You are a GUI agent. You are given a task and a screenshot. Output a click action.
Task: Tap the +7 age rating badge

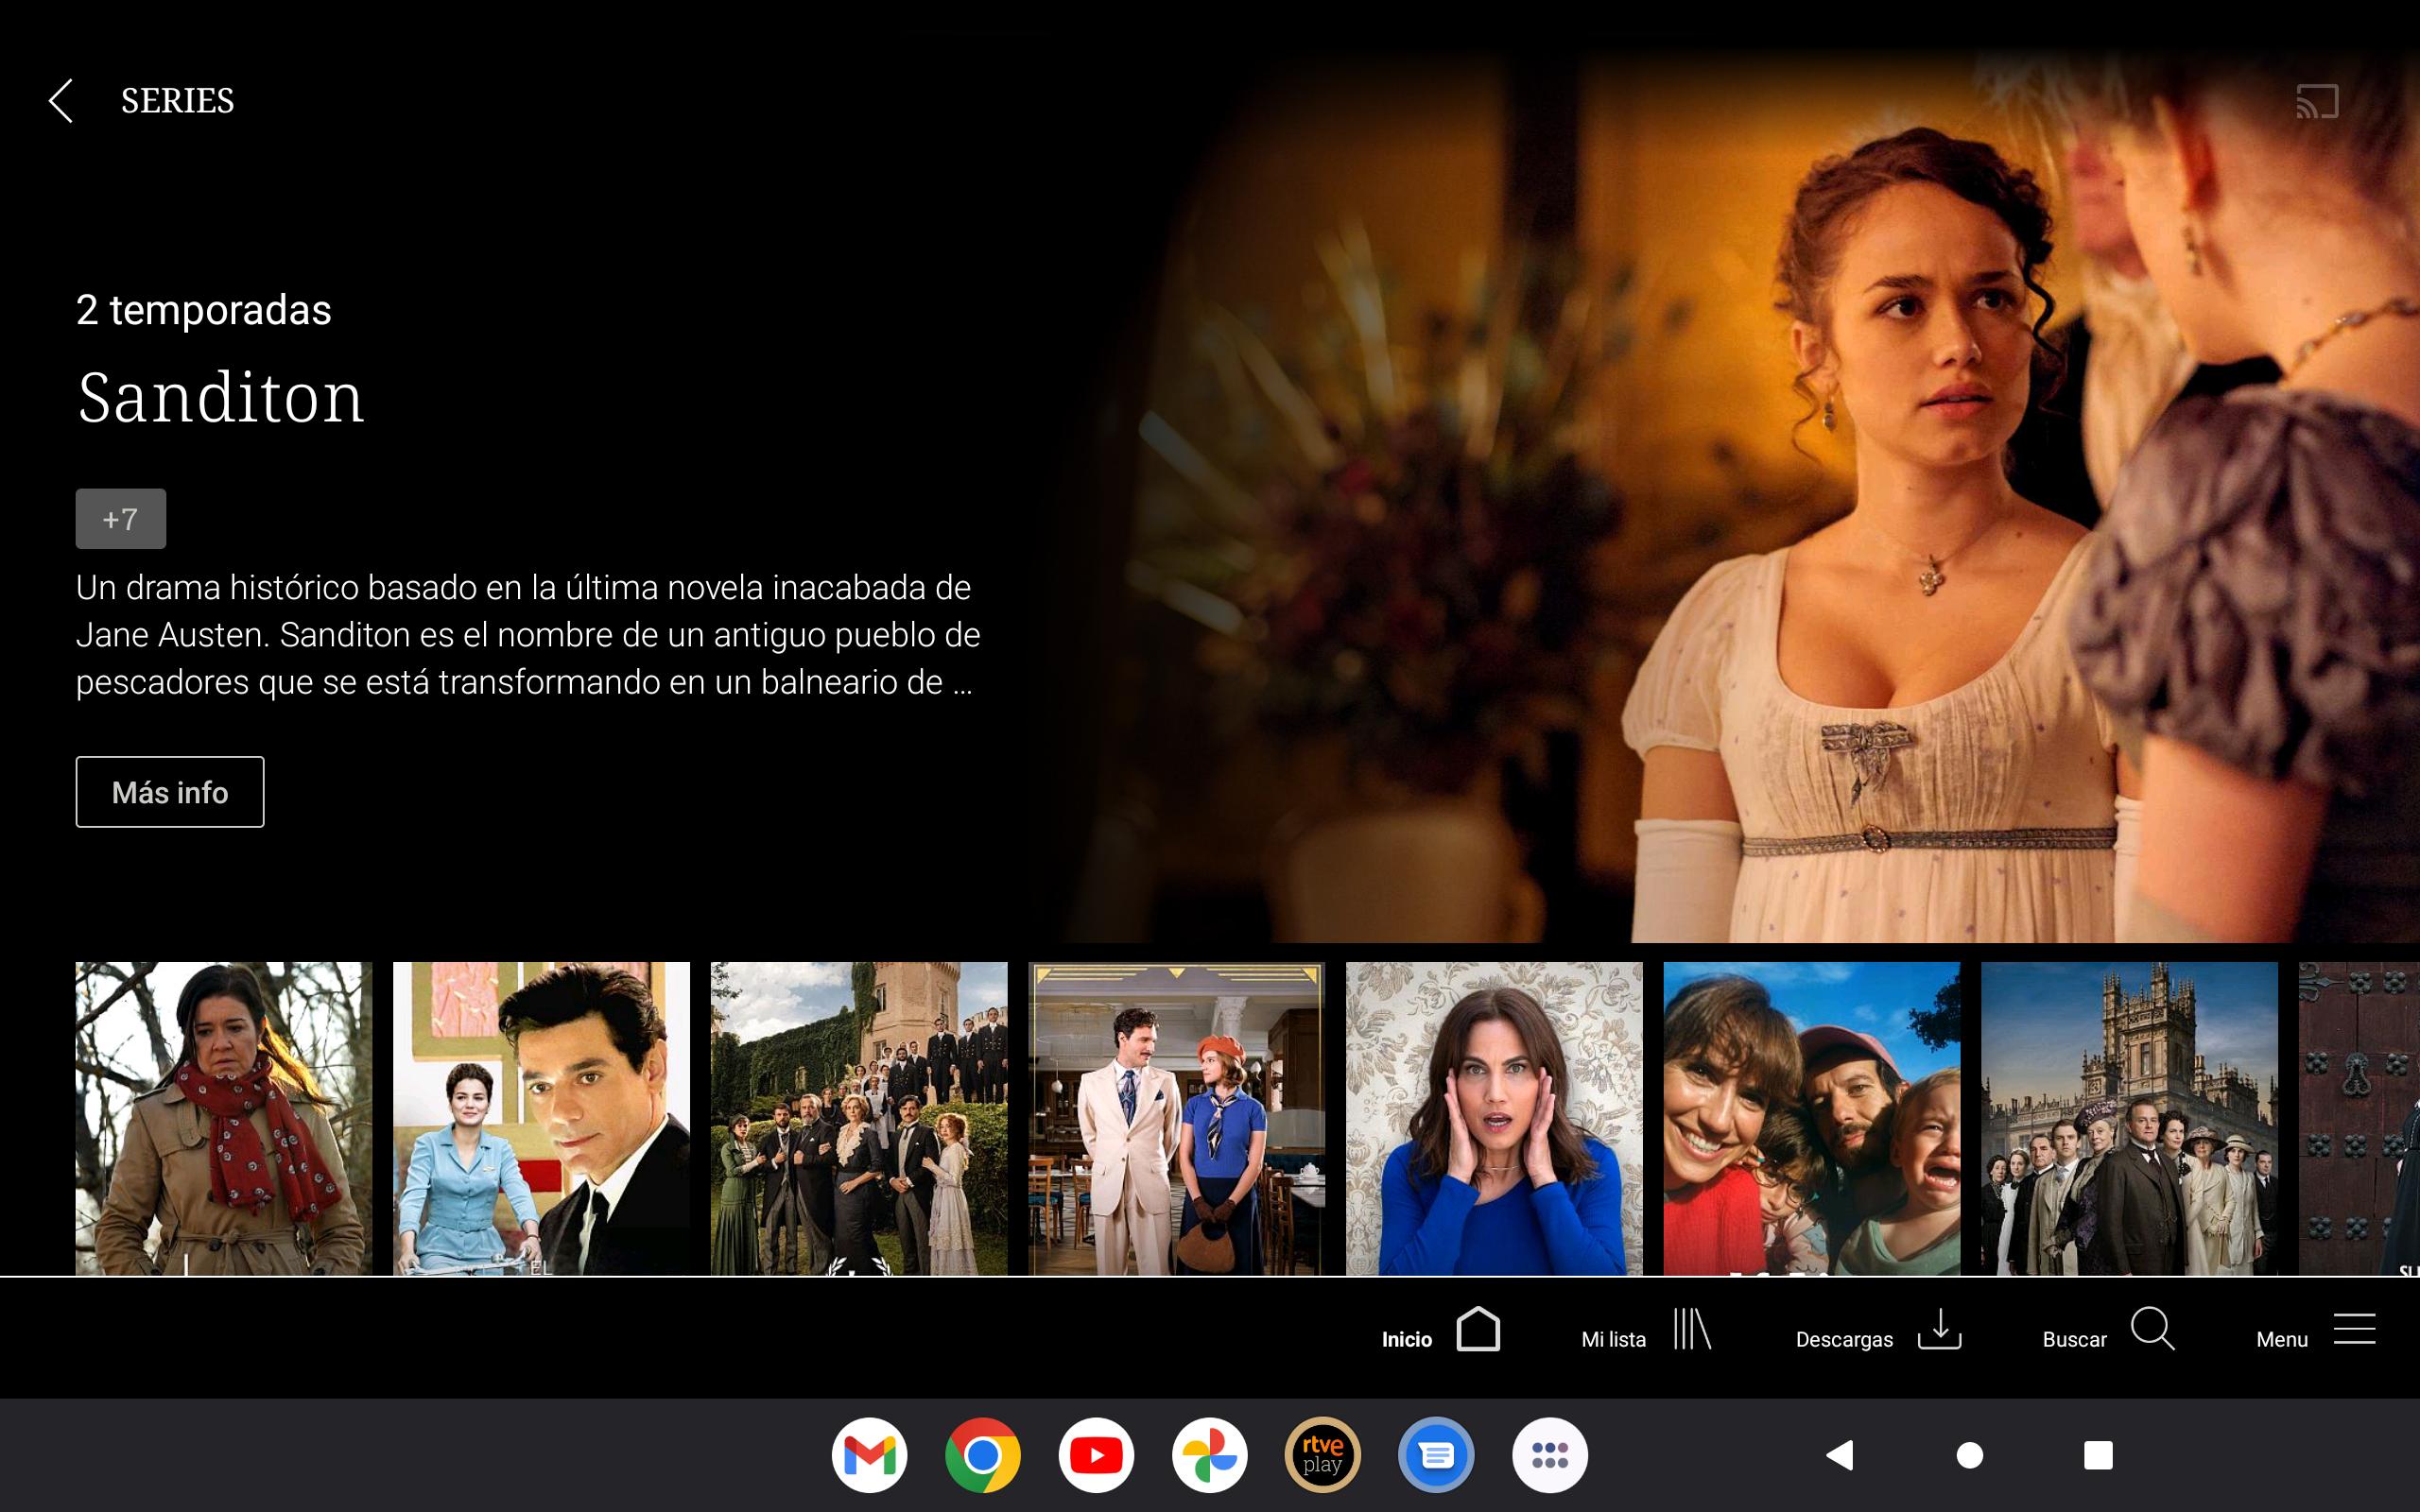[x=120, y=519]
